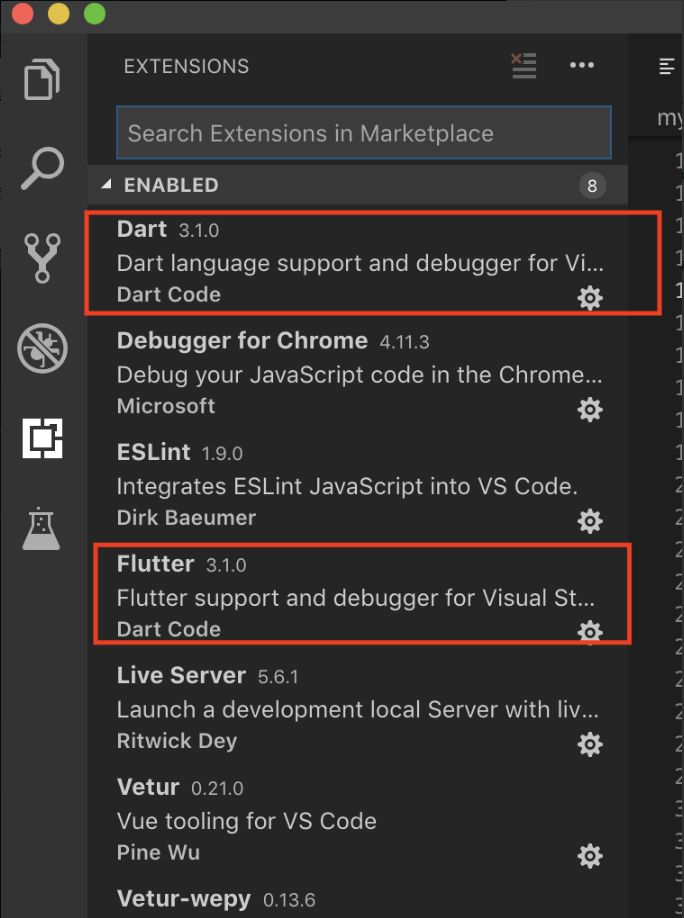The image size is (684, 918).
Task: Open the Search view icon
Action: click(42, 168)
